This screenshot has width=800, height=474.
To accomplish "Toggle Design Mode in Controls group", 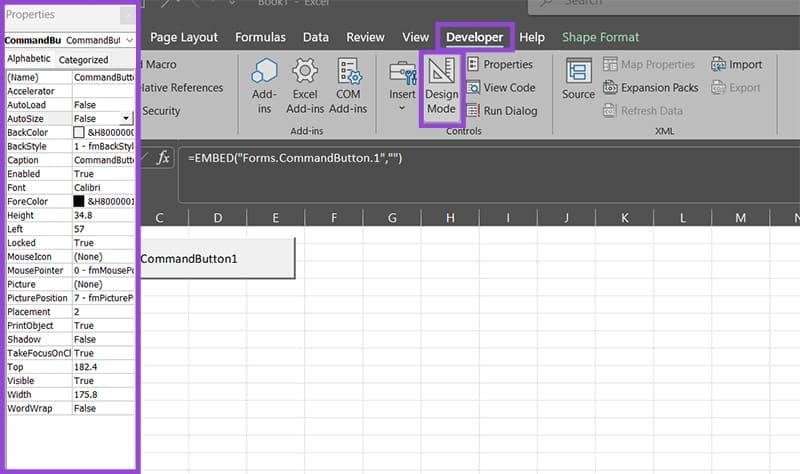I will click(x=441, y=87).
